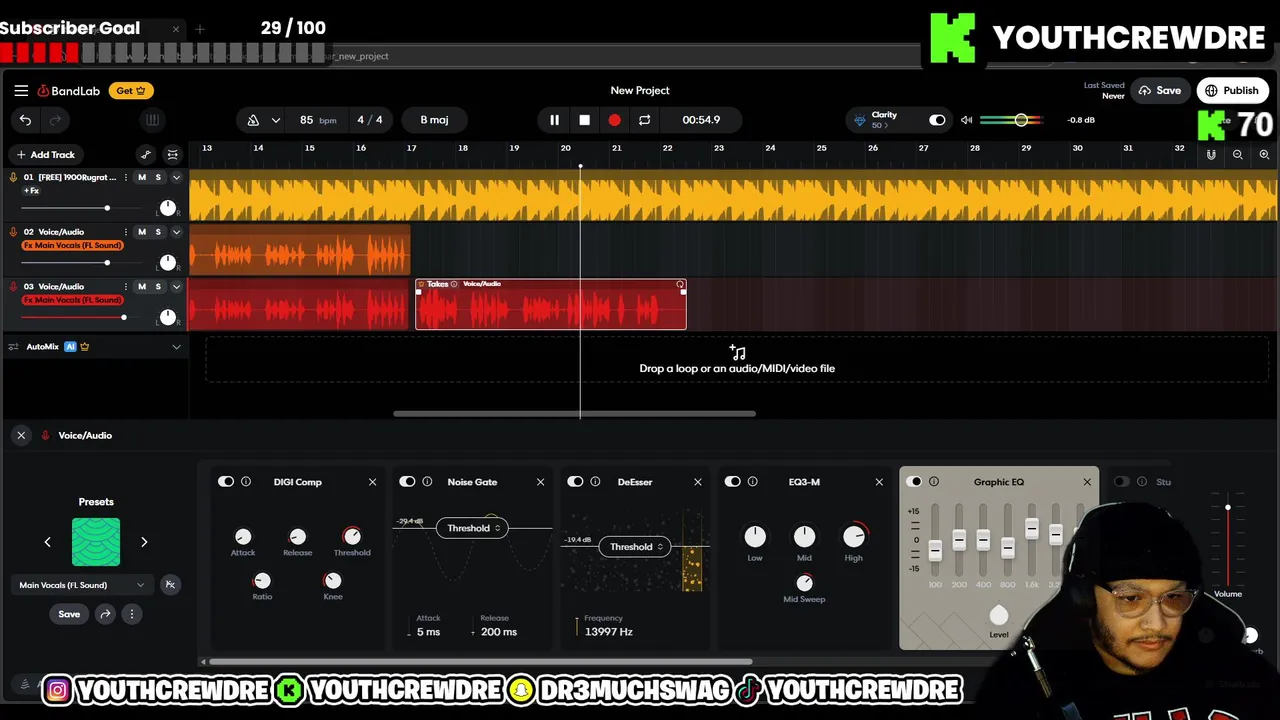
Task: Open track 02 three-dot options menu
Action: (x=126, y=232)
